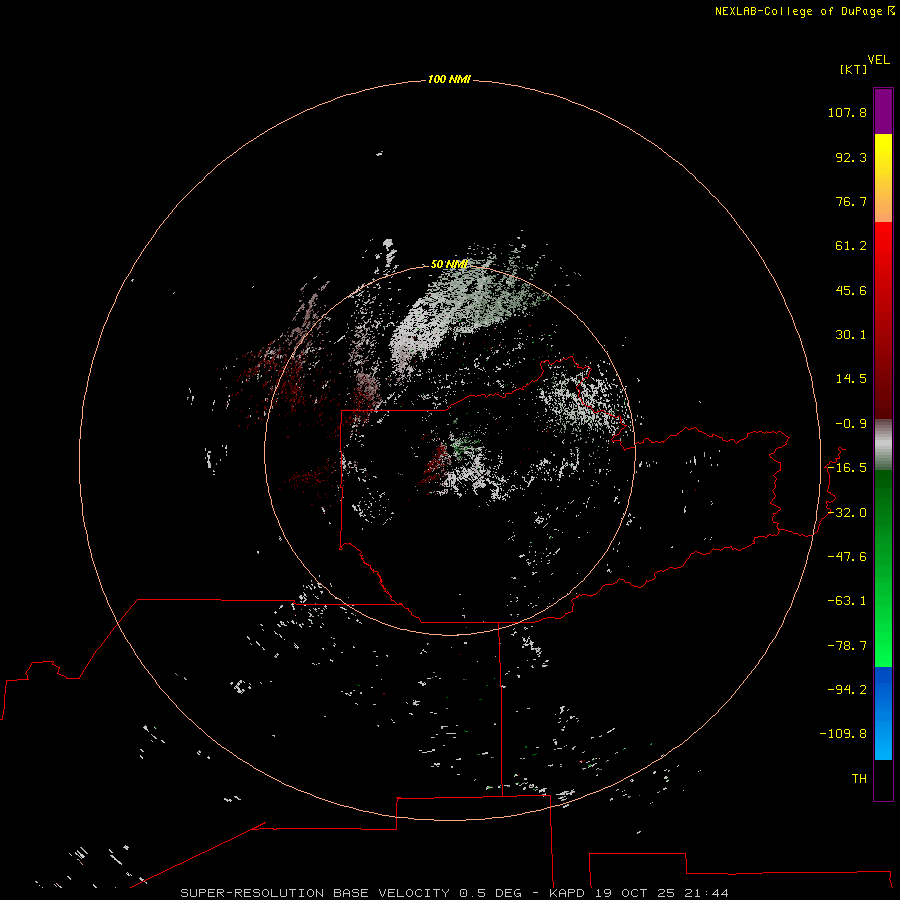
Task: Click the -0.9 legend value
Action: pyautogui.click(x=851, y=424)
